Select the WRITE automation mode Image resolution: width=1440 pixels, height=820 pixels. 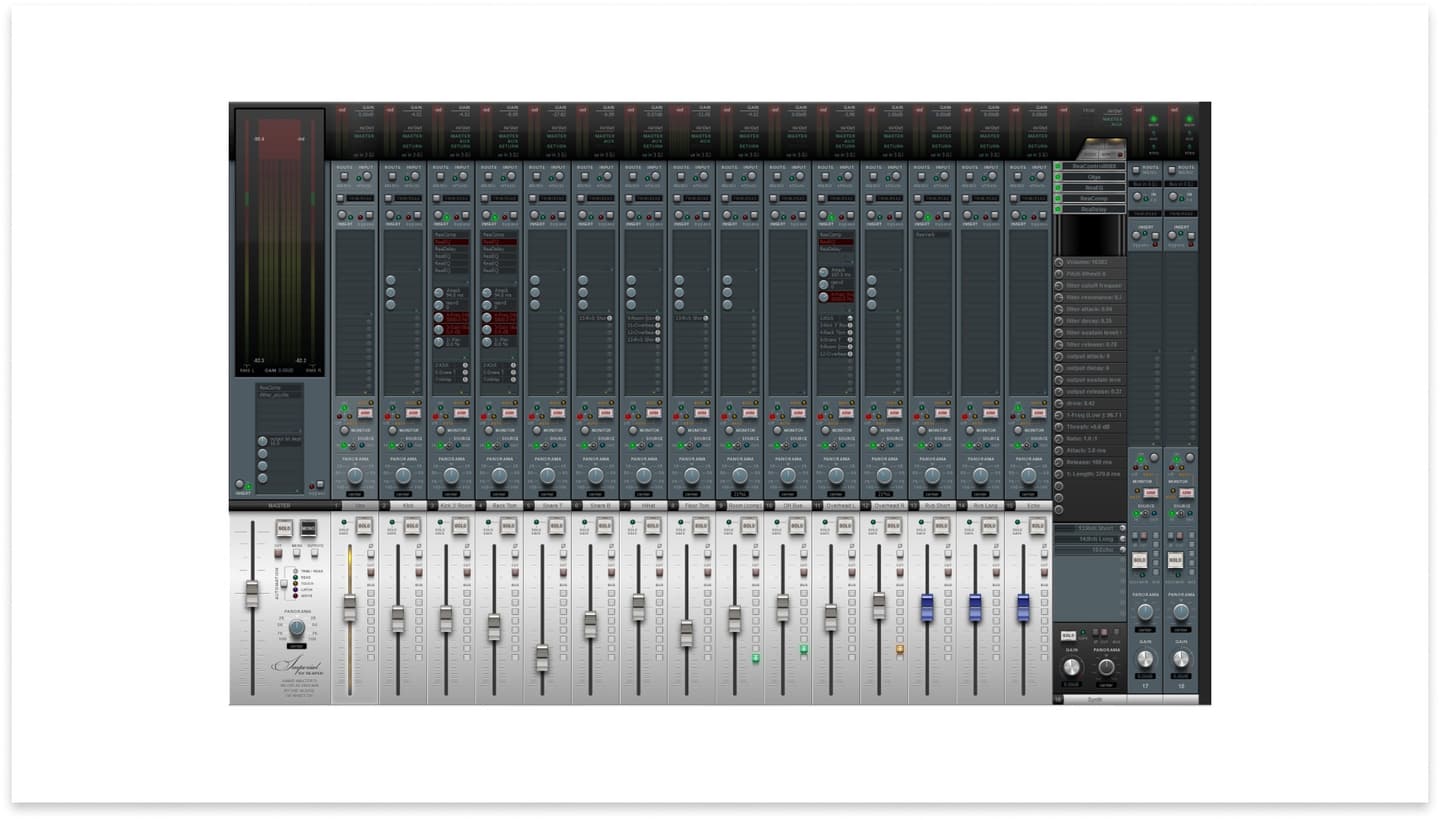click(295, 596)
